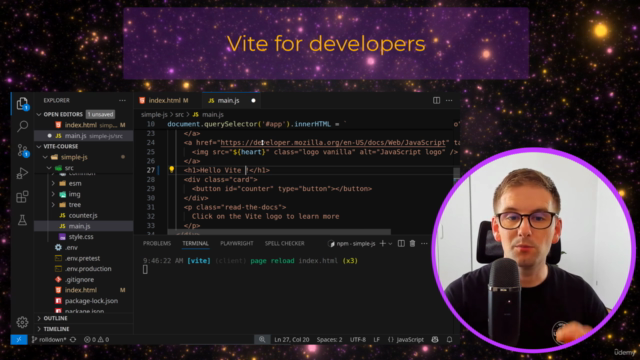Collapse the OPEN EDITORS section
The height and width of the screenshot is (360, 640).
[39, 114]
